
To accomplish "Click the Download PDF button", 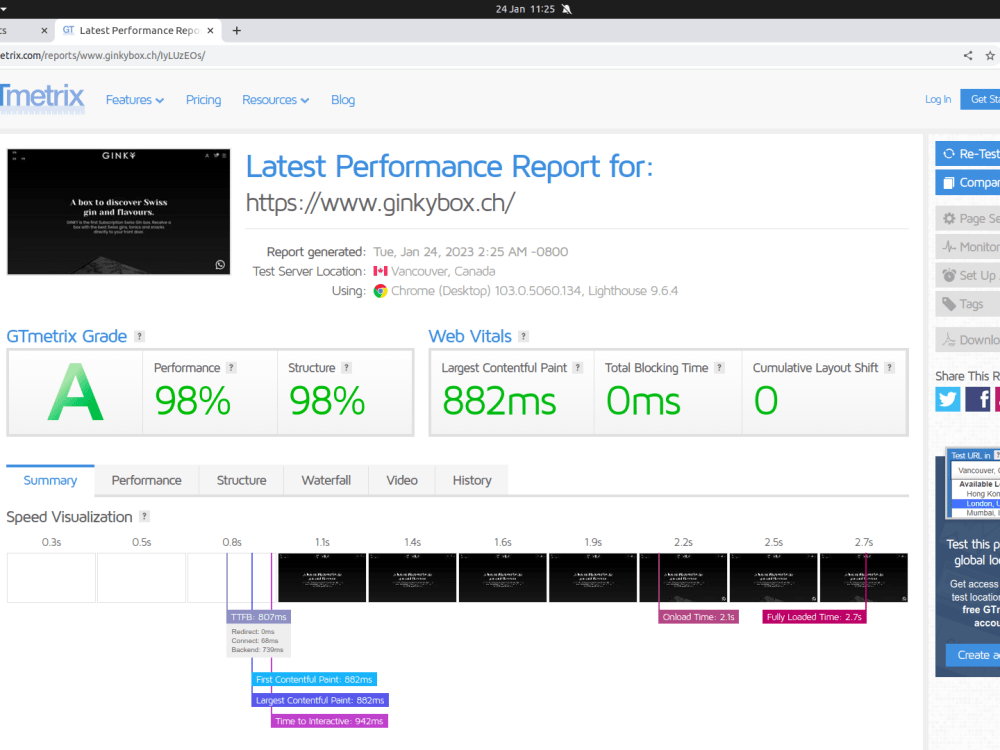I will tap(967, 340).
